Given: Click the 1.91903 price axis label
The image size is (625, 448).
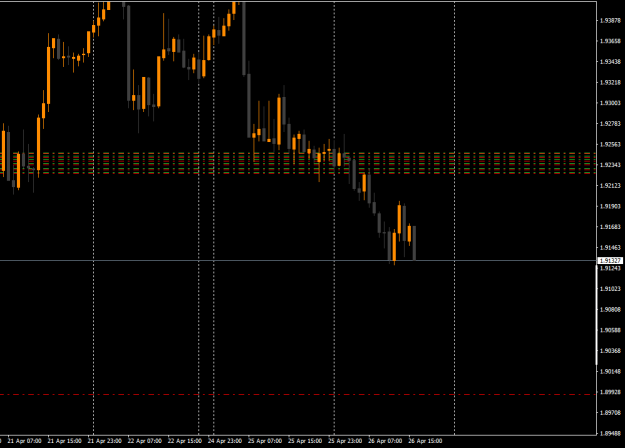Looking at the screenshot, I should [610, 206].
